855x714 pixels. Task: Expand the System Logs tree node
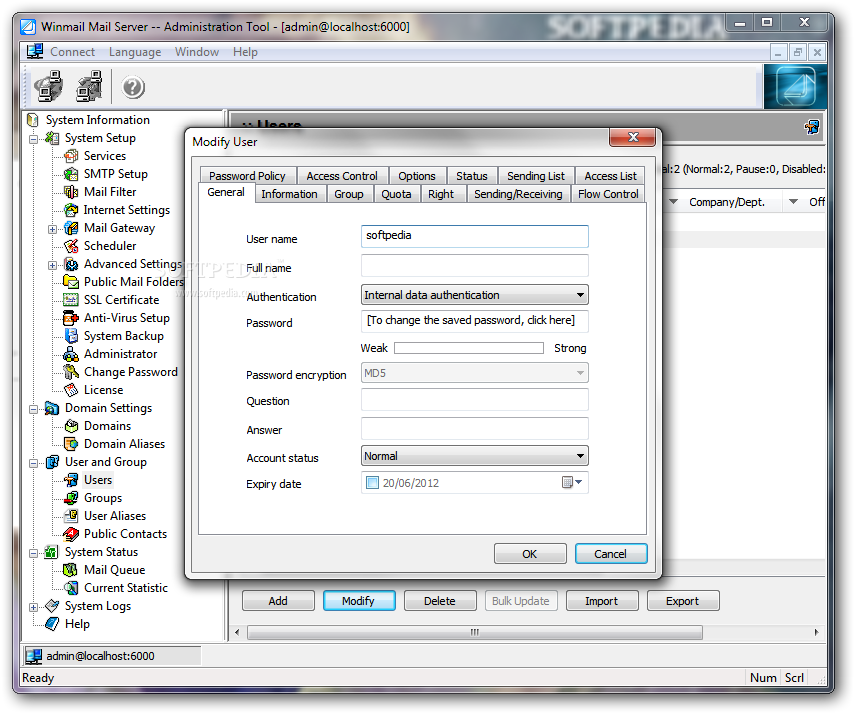(34, 607)
